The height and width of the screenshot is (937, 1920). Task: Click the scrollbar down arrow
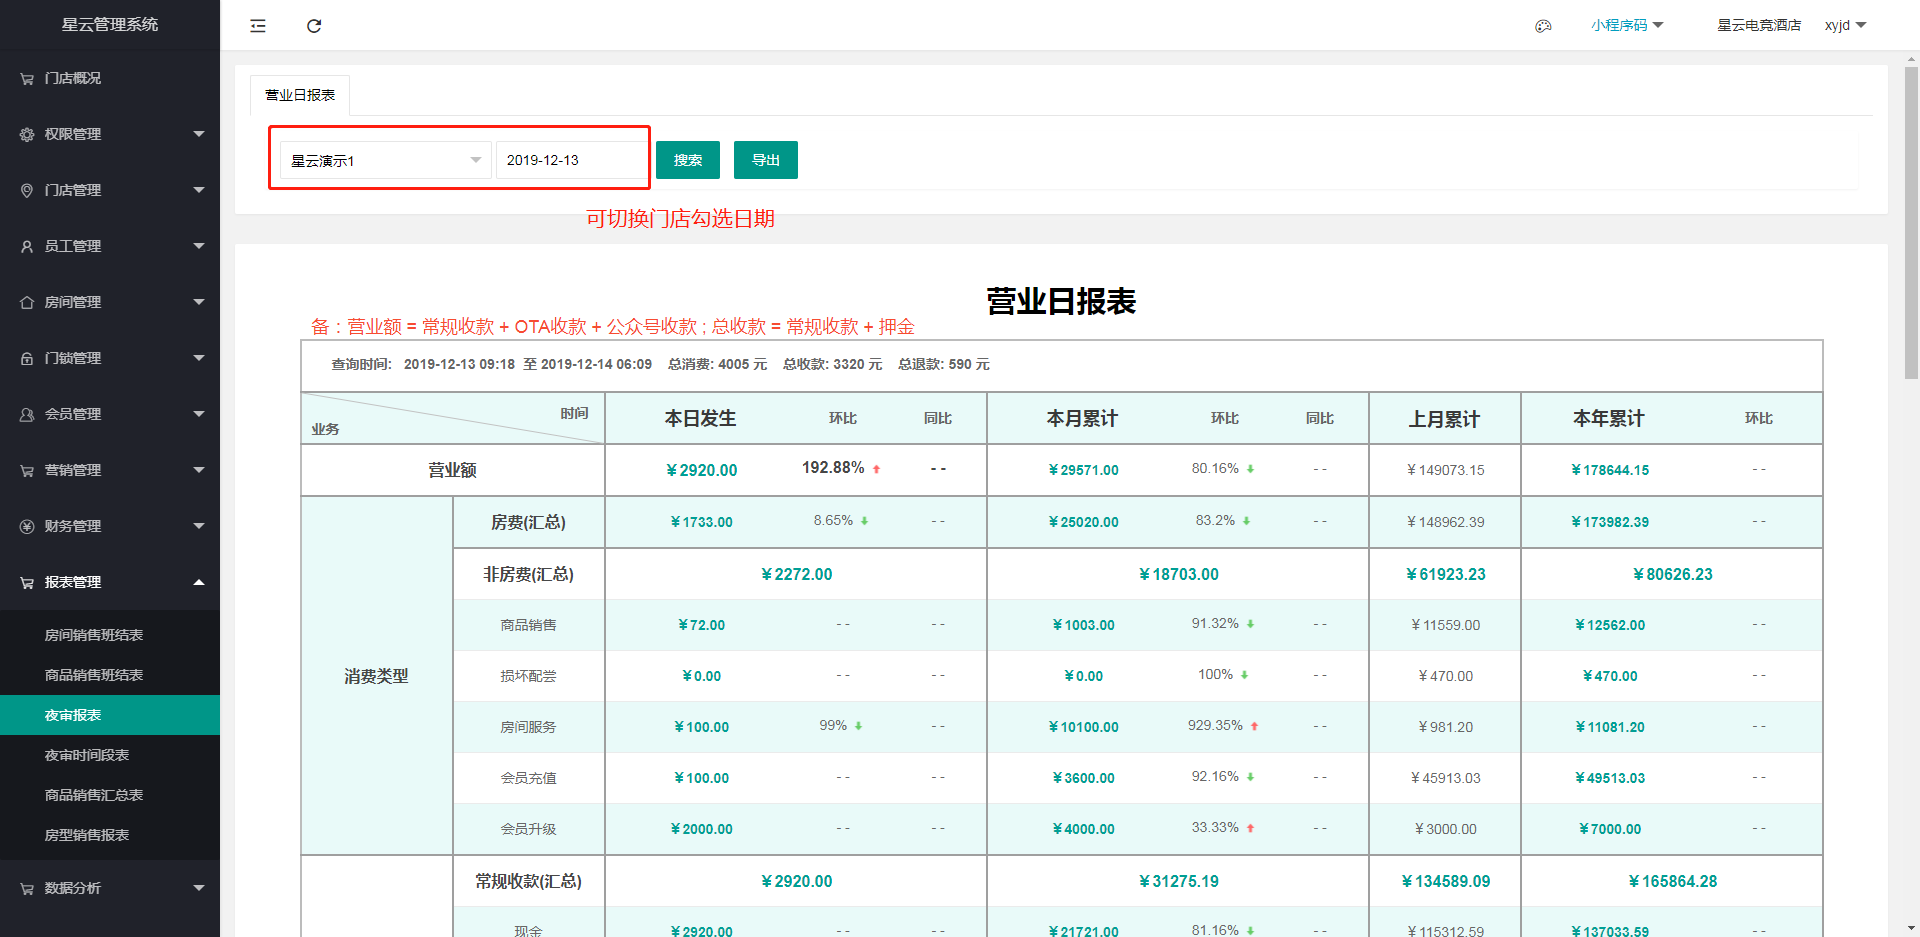pyautogui.click(x=1911, y=928)
